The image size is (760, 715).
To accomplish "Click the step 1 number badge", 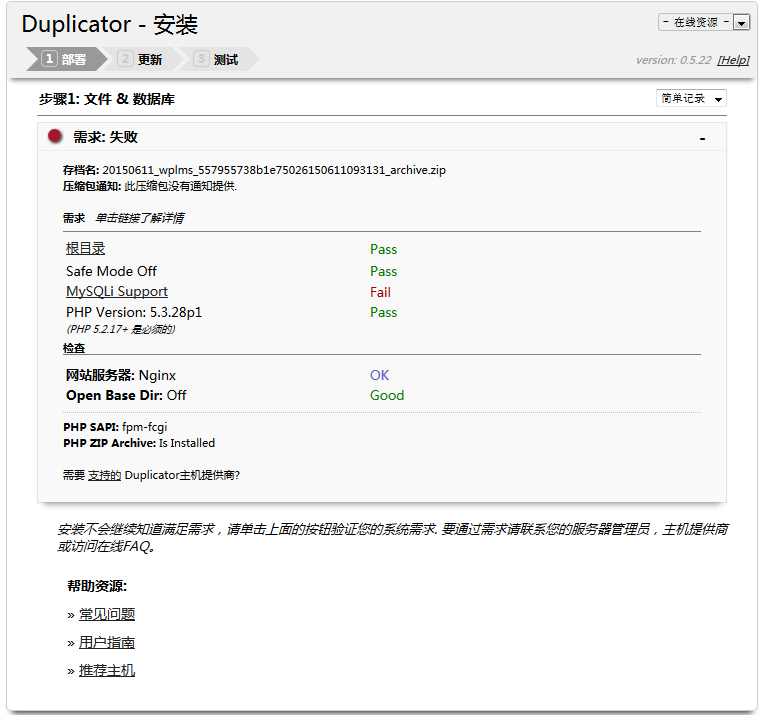I will tap(50, 60).
